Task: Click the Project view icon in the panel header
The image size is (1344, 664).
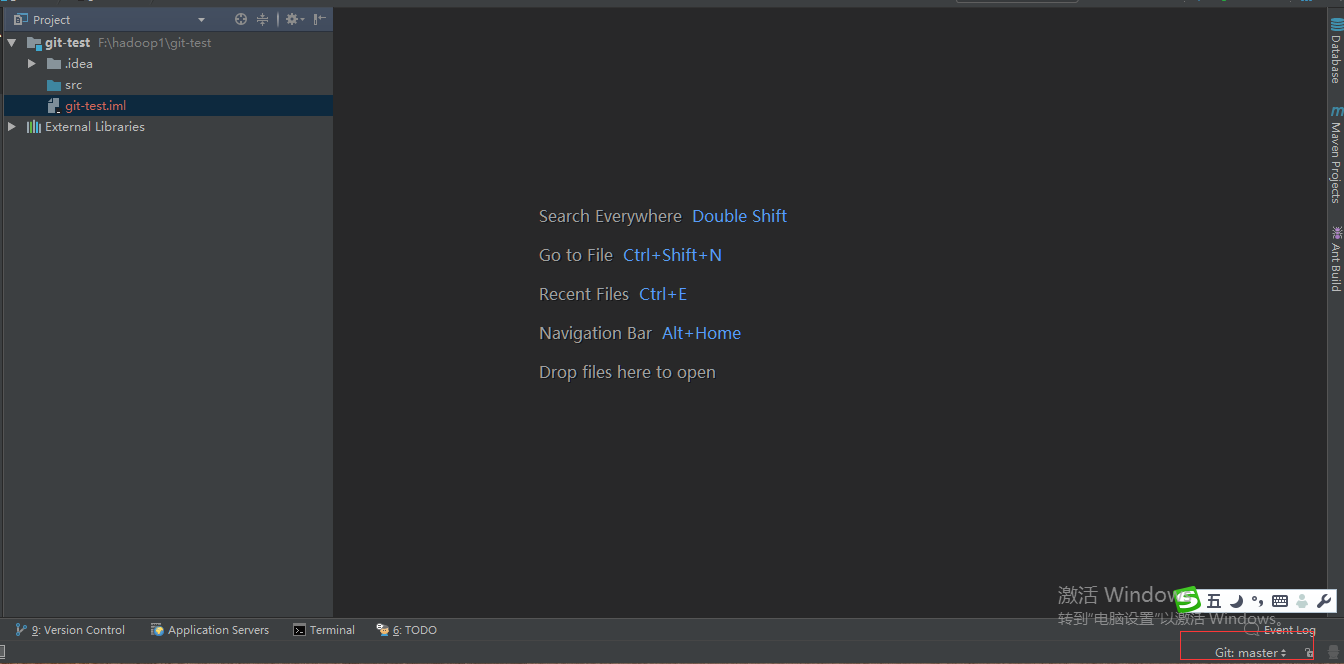Action: 20,19
